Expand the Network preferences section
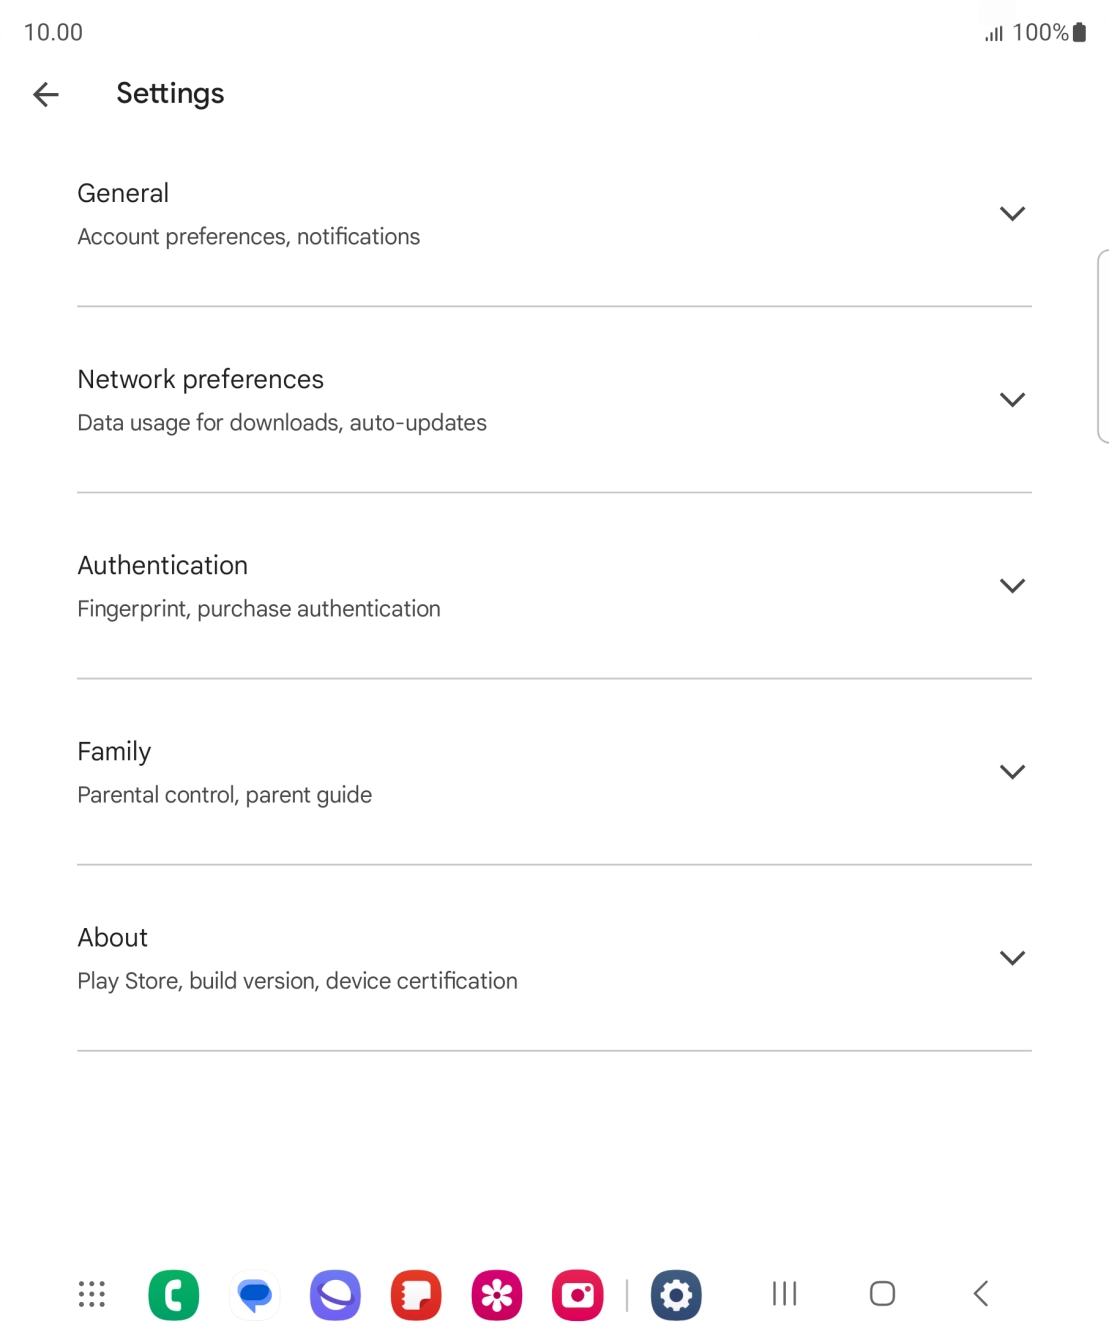The height and width of the screenshot is (1332, 1109). pyautogui.click(x=1012, y=399)
